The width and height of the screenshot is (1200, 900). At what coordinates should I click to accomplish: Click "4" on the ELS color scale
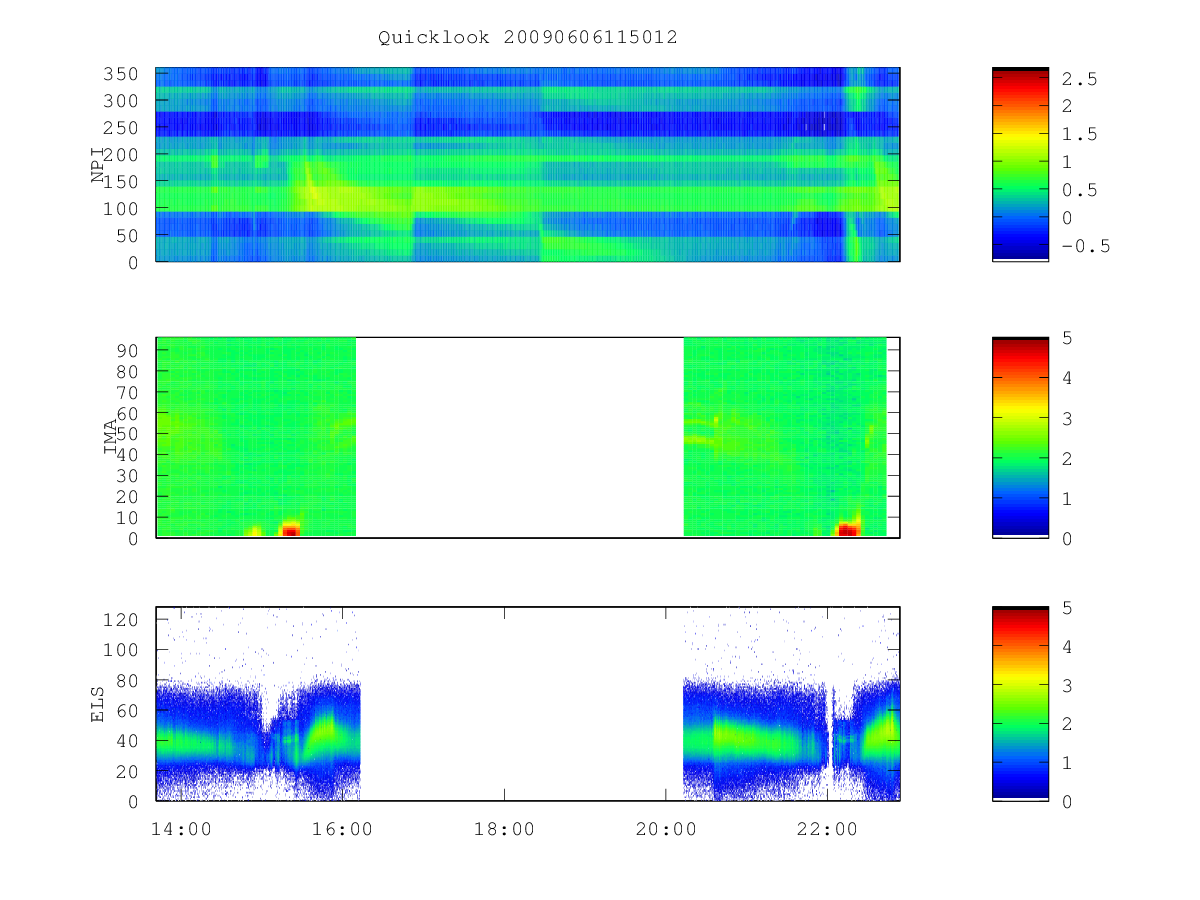pos(1067,647)
